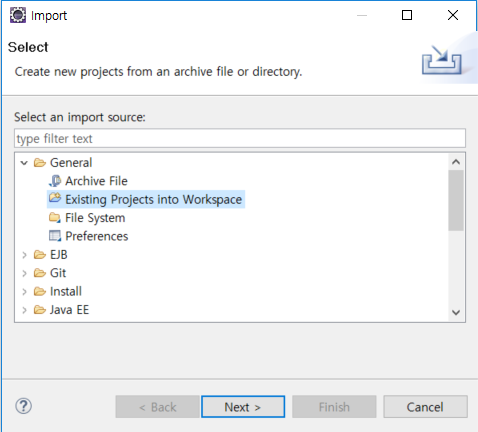Open the help question mark icon
This screenshot has height=432, width=478.
click(x=24, y=406)
